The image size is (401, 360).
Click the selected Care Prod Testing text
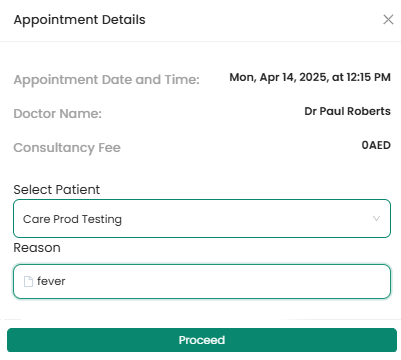tap(72, 219)
